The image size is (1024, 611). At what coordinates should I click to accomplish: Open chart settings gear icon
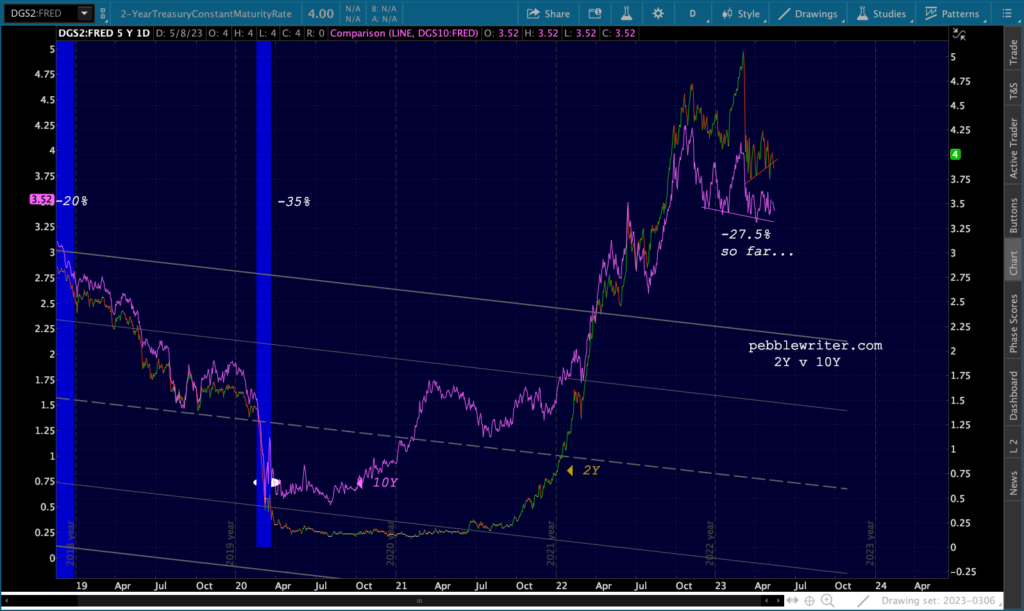(x=658, y=14)
